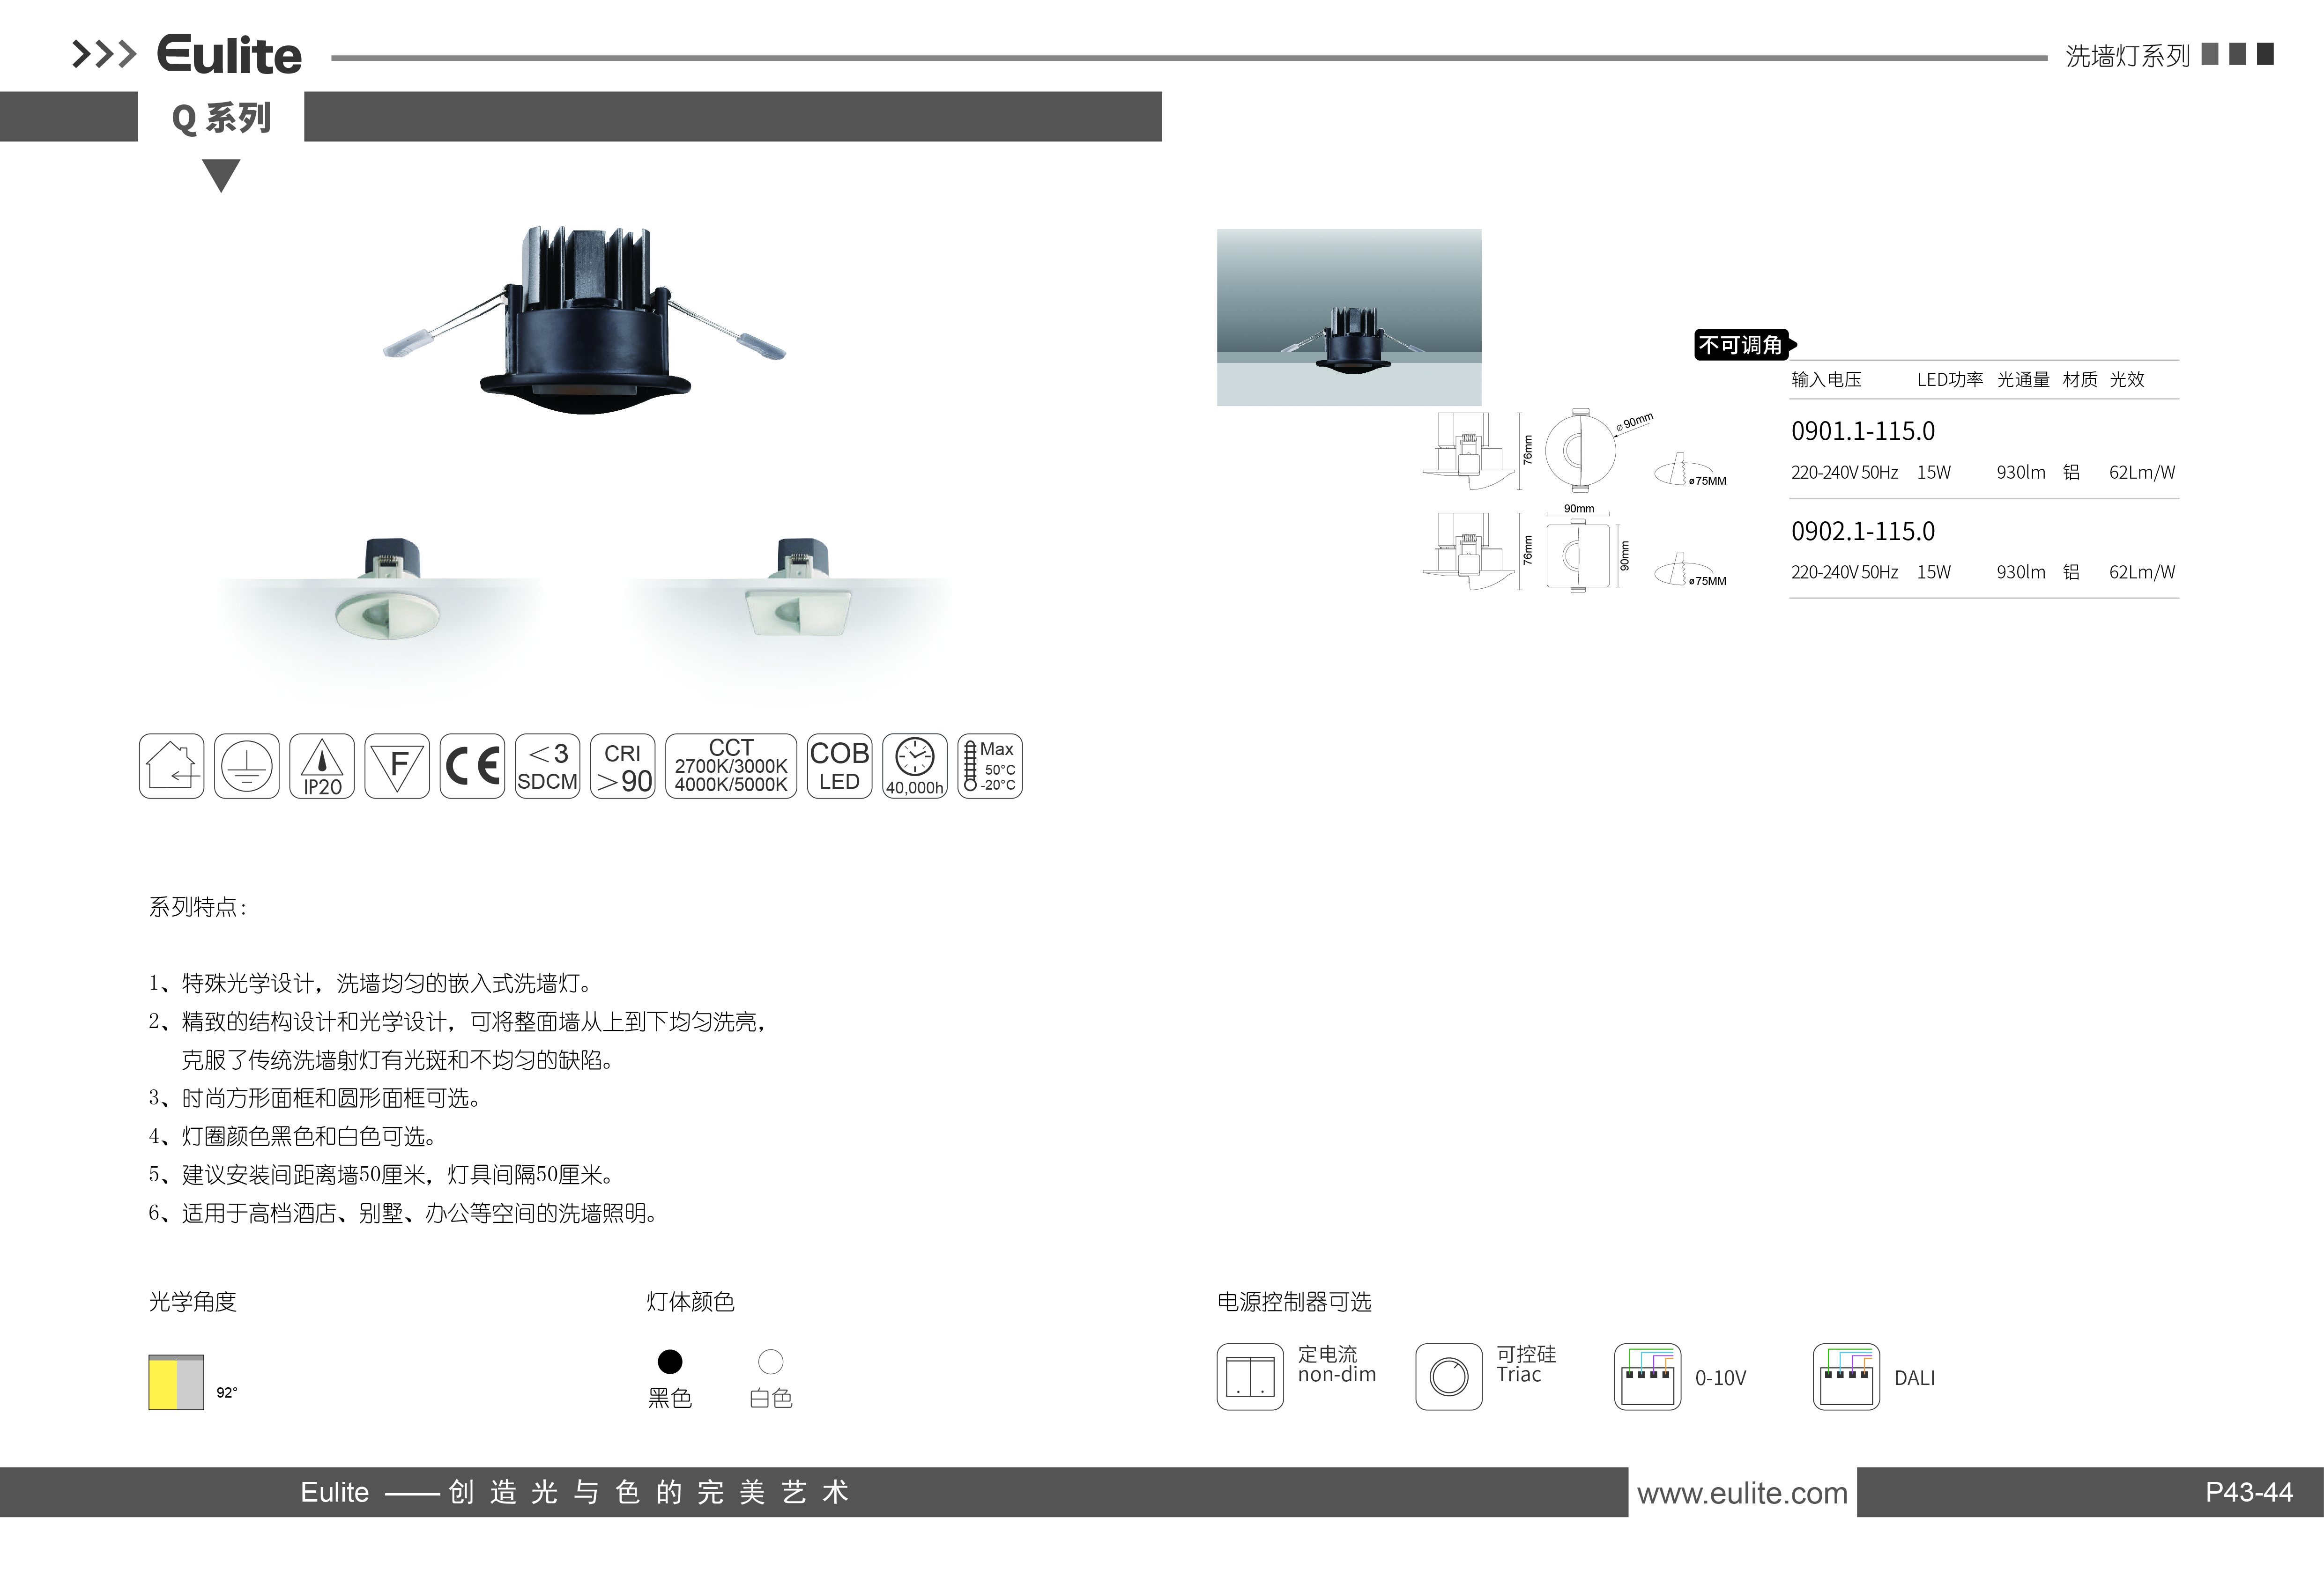Viewport: 2324px width, 1577px height.
Task: Click the 不可调角 black tag
Action: (x=1742, y=345)
